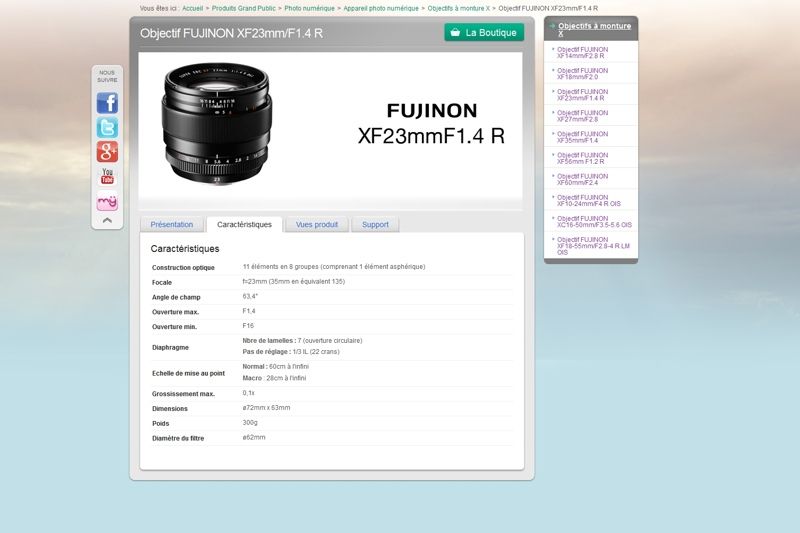Click the value 'ø62mm'
This screenshot has height=533, width=800.
[x=254, y=437]
